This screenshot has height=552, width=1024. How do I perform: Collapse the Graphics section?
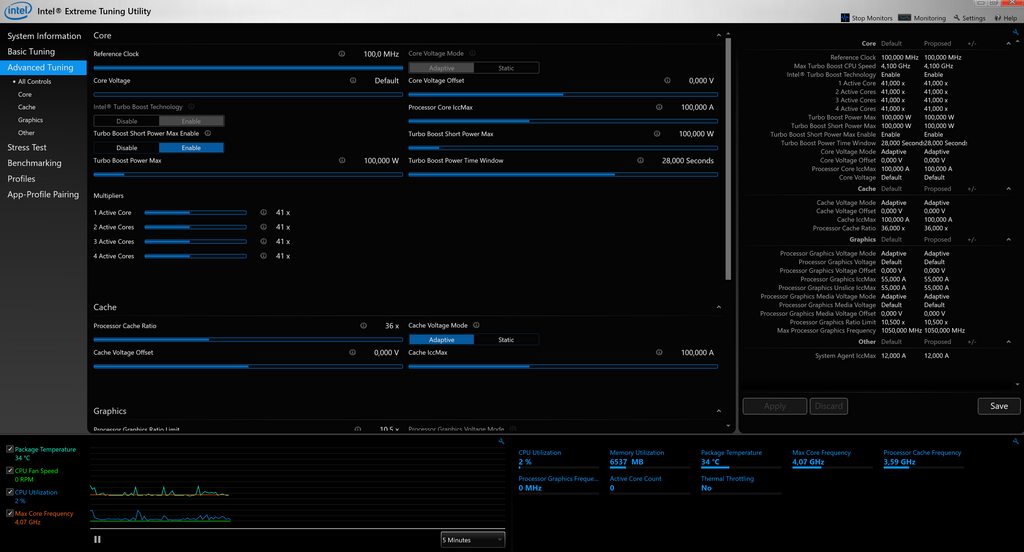[x=718, y=411]
